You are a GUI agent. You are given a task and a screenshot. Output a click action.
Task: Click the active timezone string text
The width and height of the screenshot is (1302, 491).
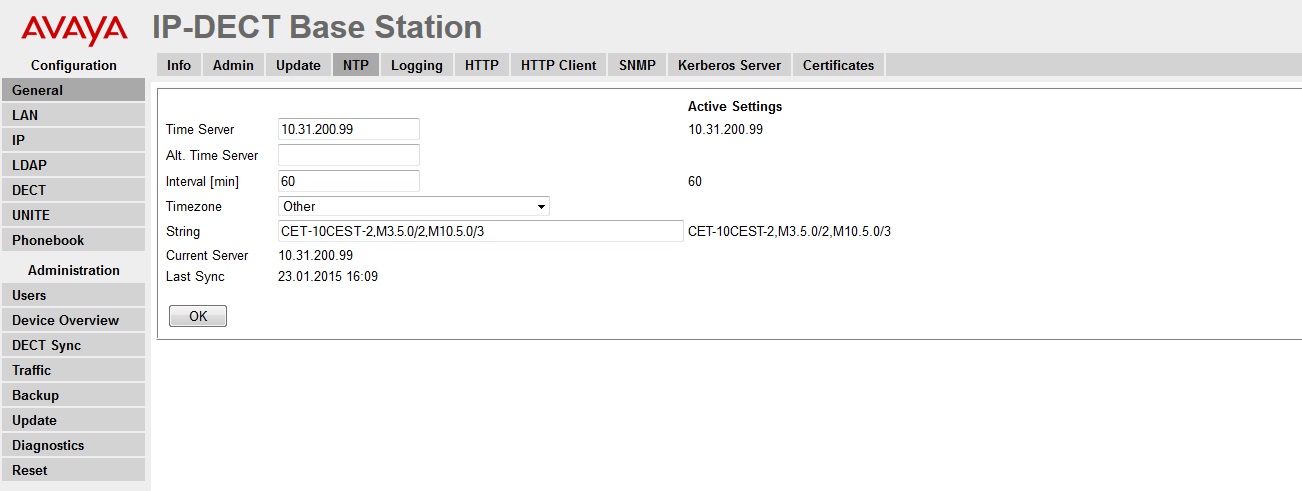(x=789, y=231)
